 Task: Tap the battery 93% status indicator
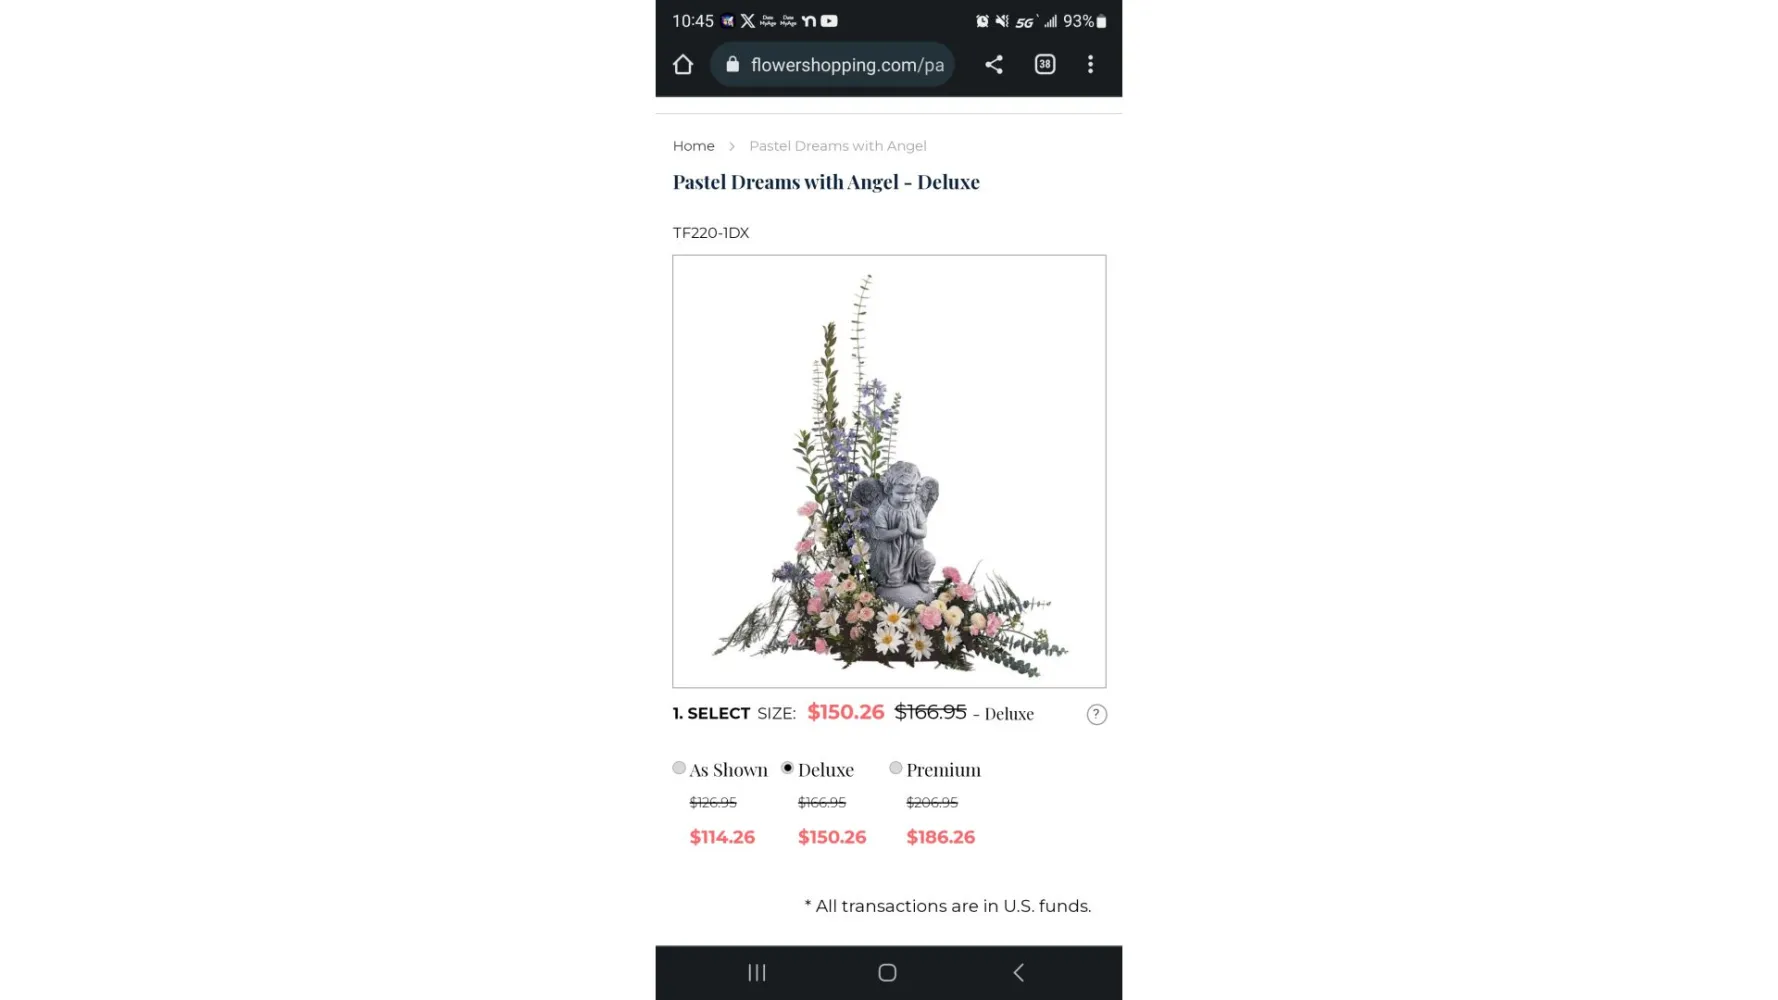tap(1085, 21)
